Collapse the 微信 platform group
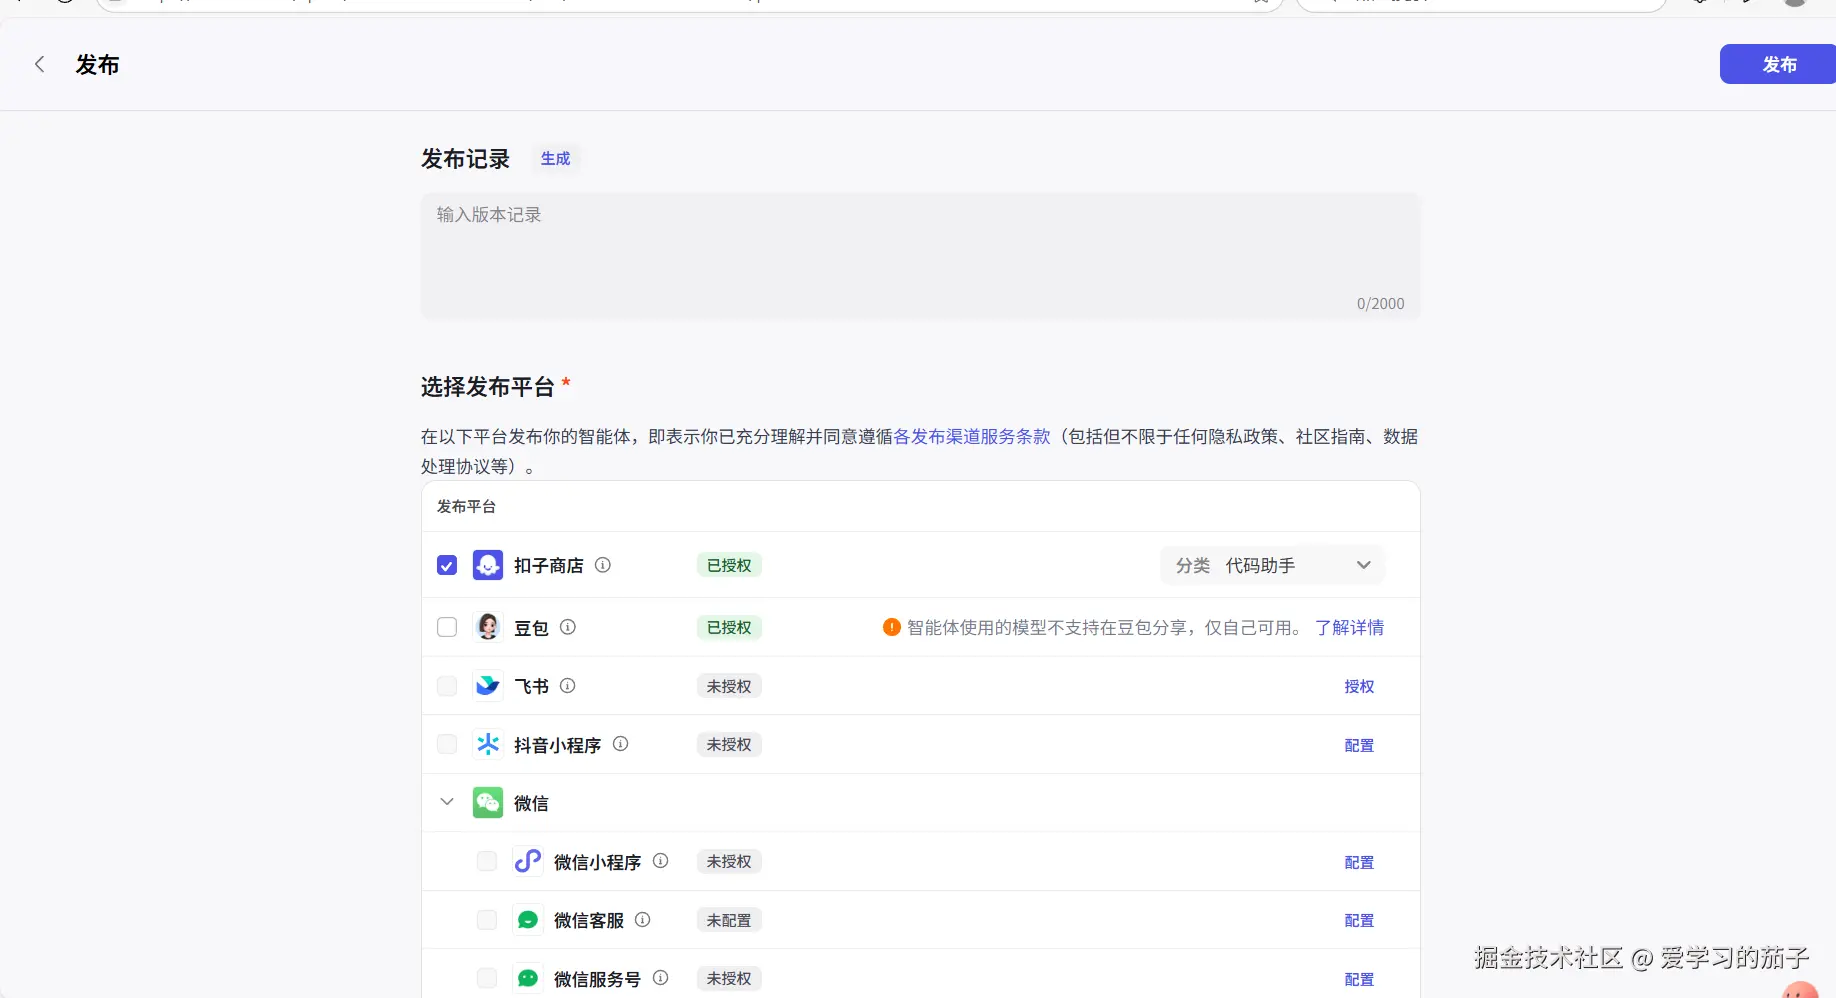1836x998 pixels. click(x=446, y=802)
